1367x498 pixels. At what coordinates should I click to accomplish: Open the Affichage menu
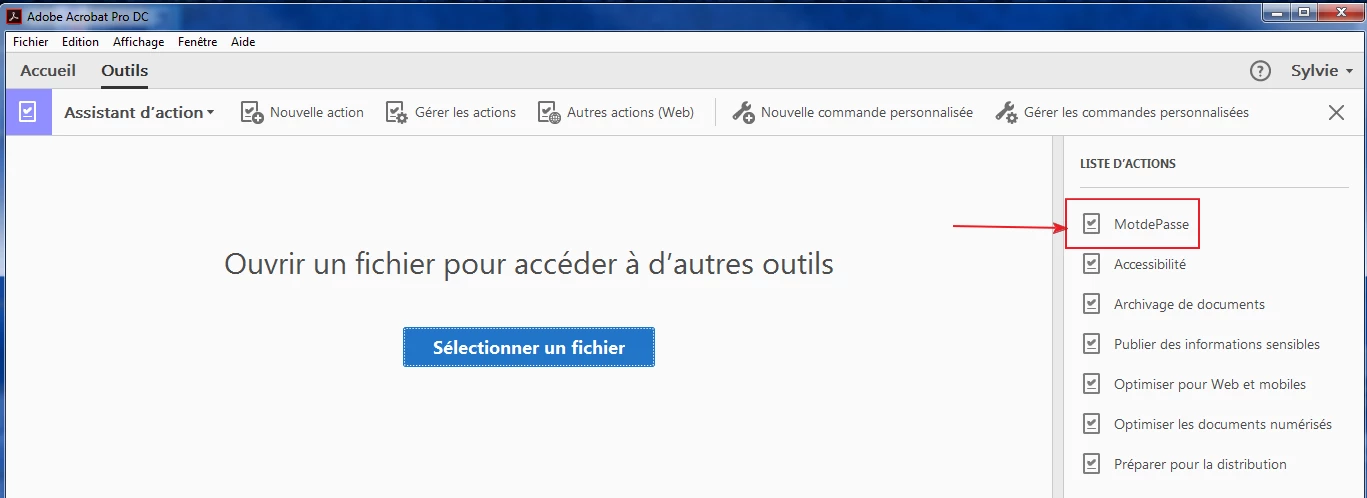[139, 42]
